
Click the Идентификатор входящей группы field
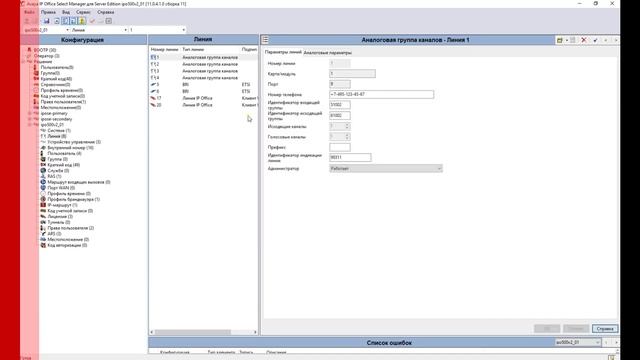pyautogui.click(x=340, y=105)
